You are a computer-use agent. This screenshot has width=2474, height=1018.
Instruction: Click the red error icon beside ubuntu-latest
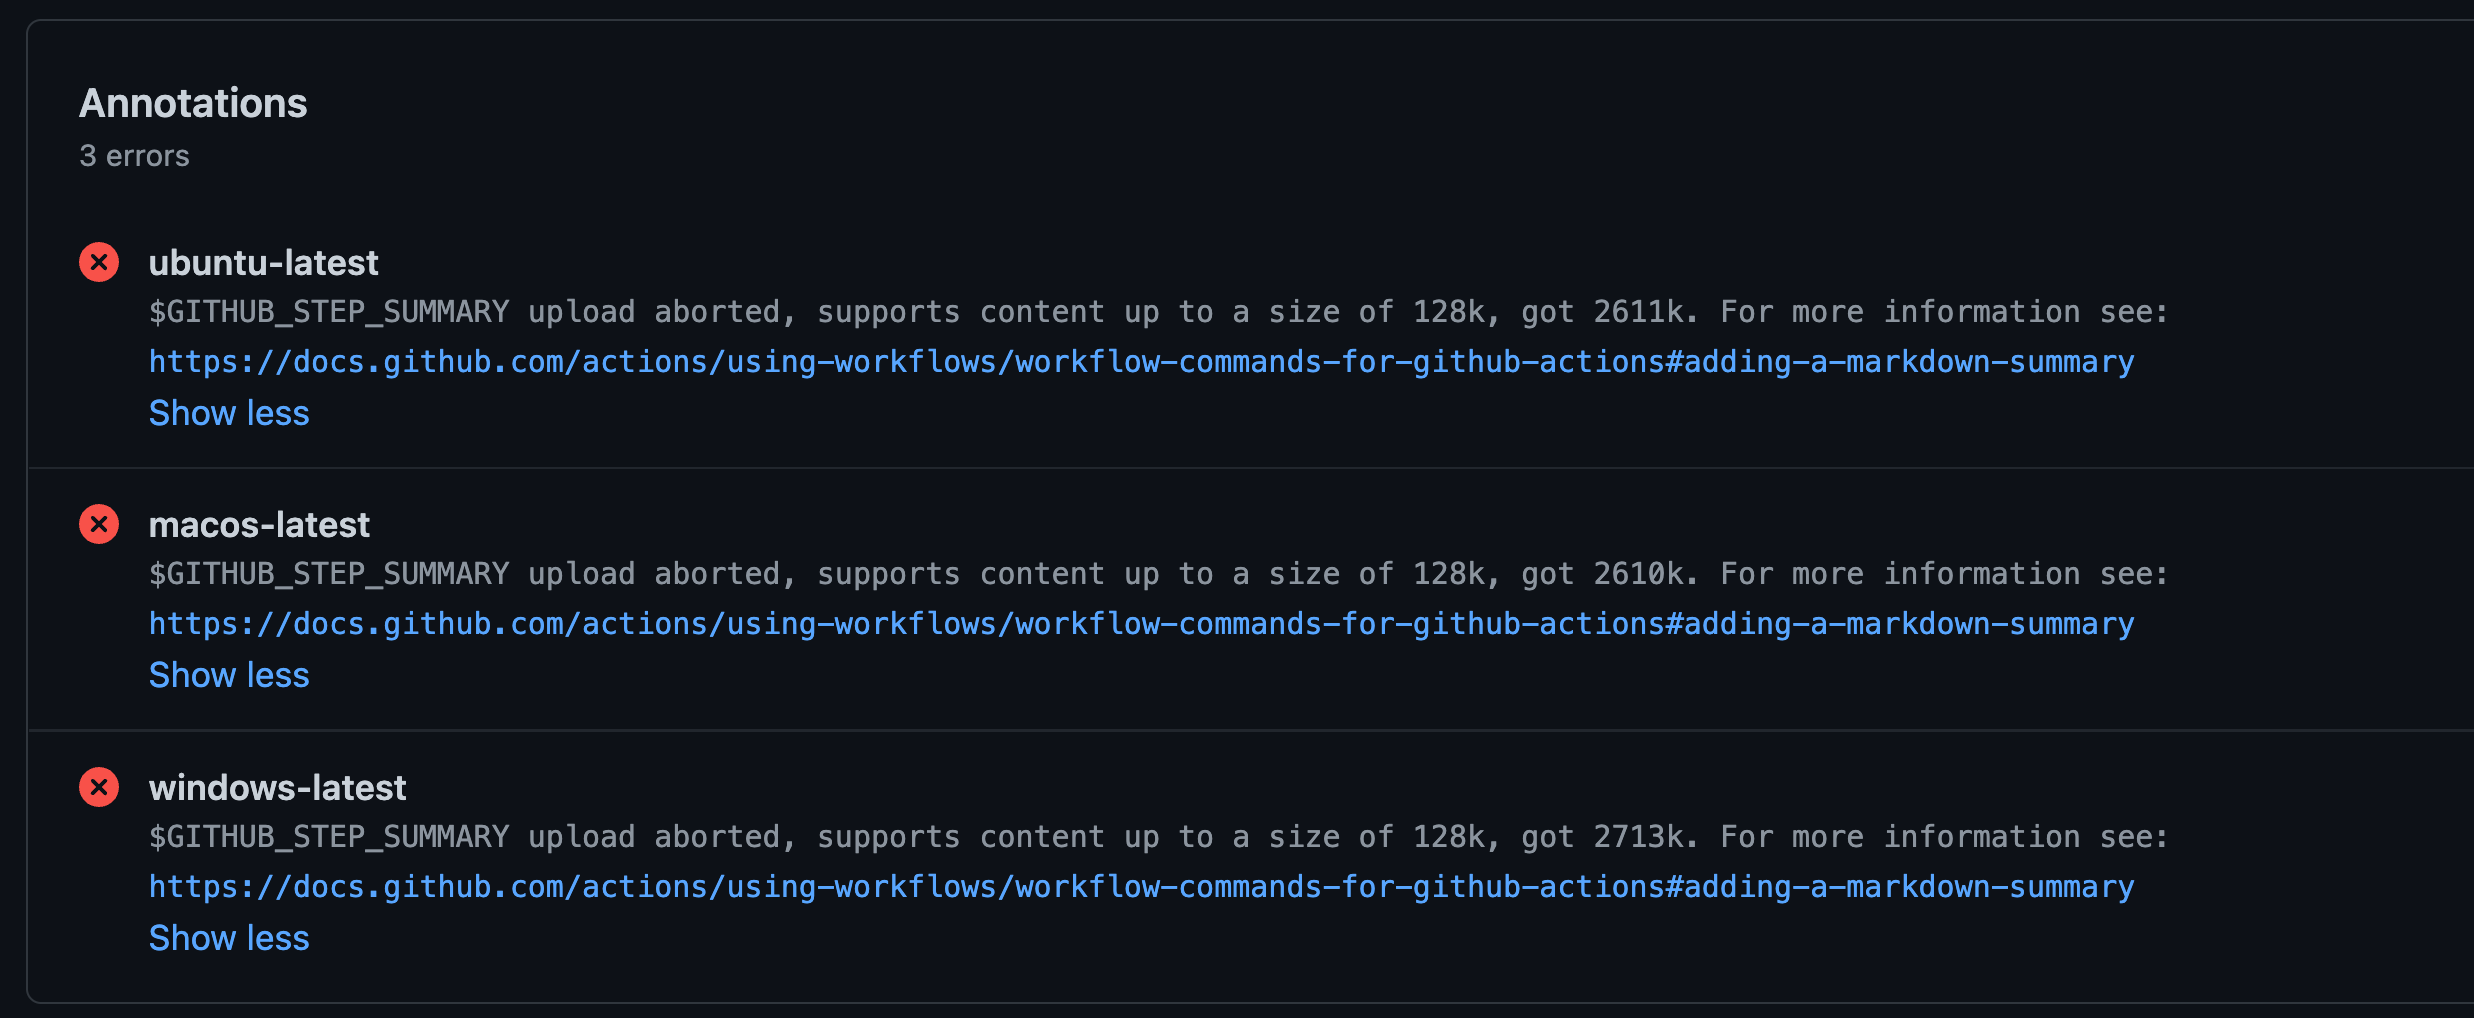coord(98,262)
